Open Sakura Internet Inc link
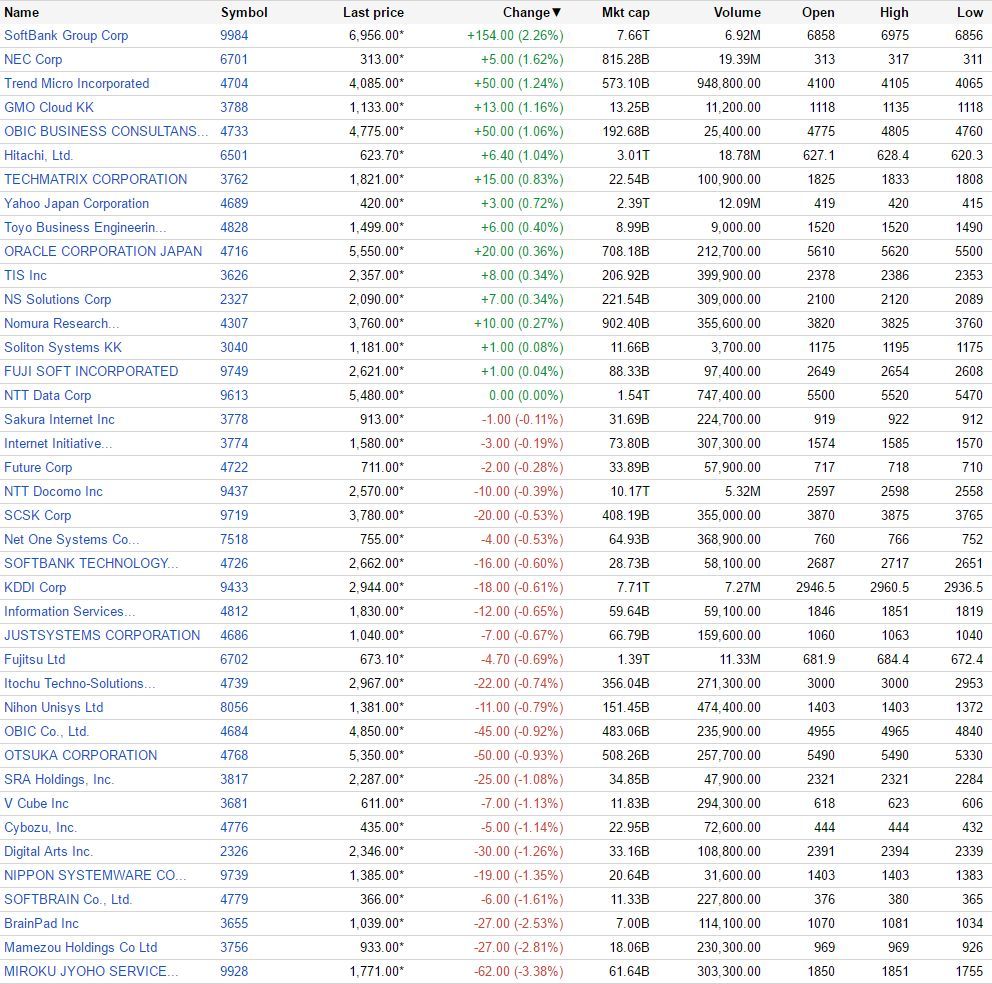Screen dimensions: 992x984 pyautogui.click(x=59, y=420)
